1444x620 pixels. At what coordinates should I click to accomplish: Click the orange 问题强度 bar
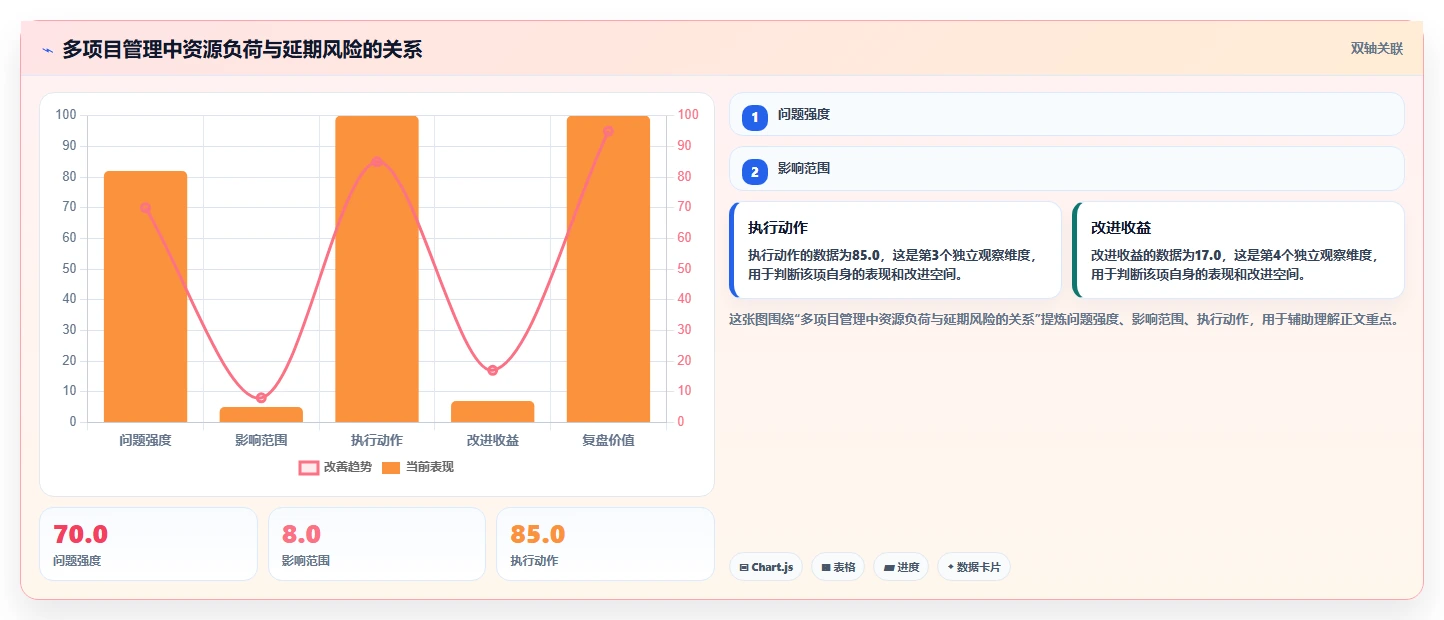pos(145,296)
